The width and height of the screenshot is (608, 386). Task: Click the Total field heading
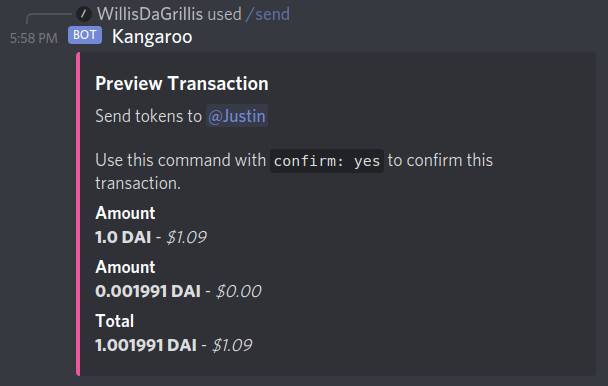point(115,321)
